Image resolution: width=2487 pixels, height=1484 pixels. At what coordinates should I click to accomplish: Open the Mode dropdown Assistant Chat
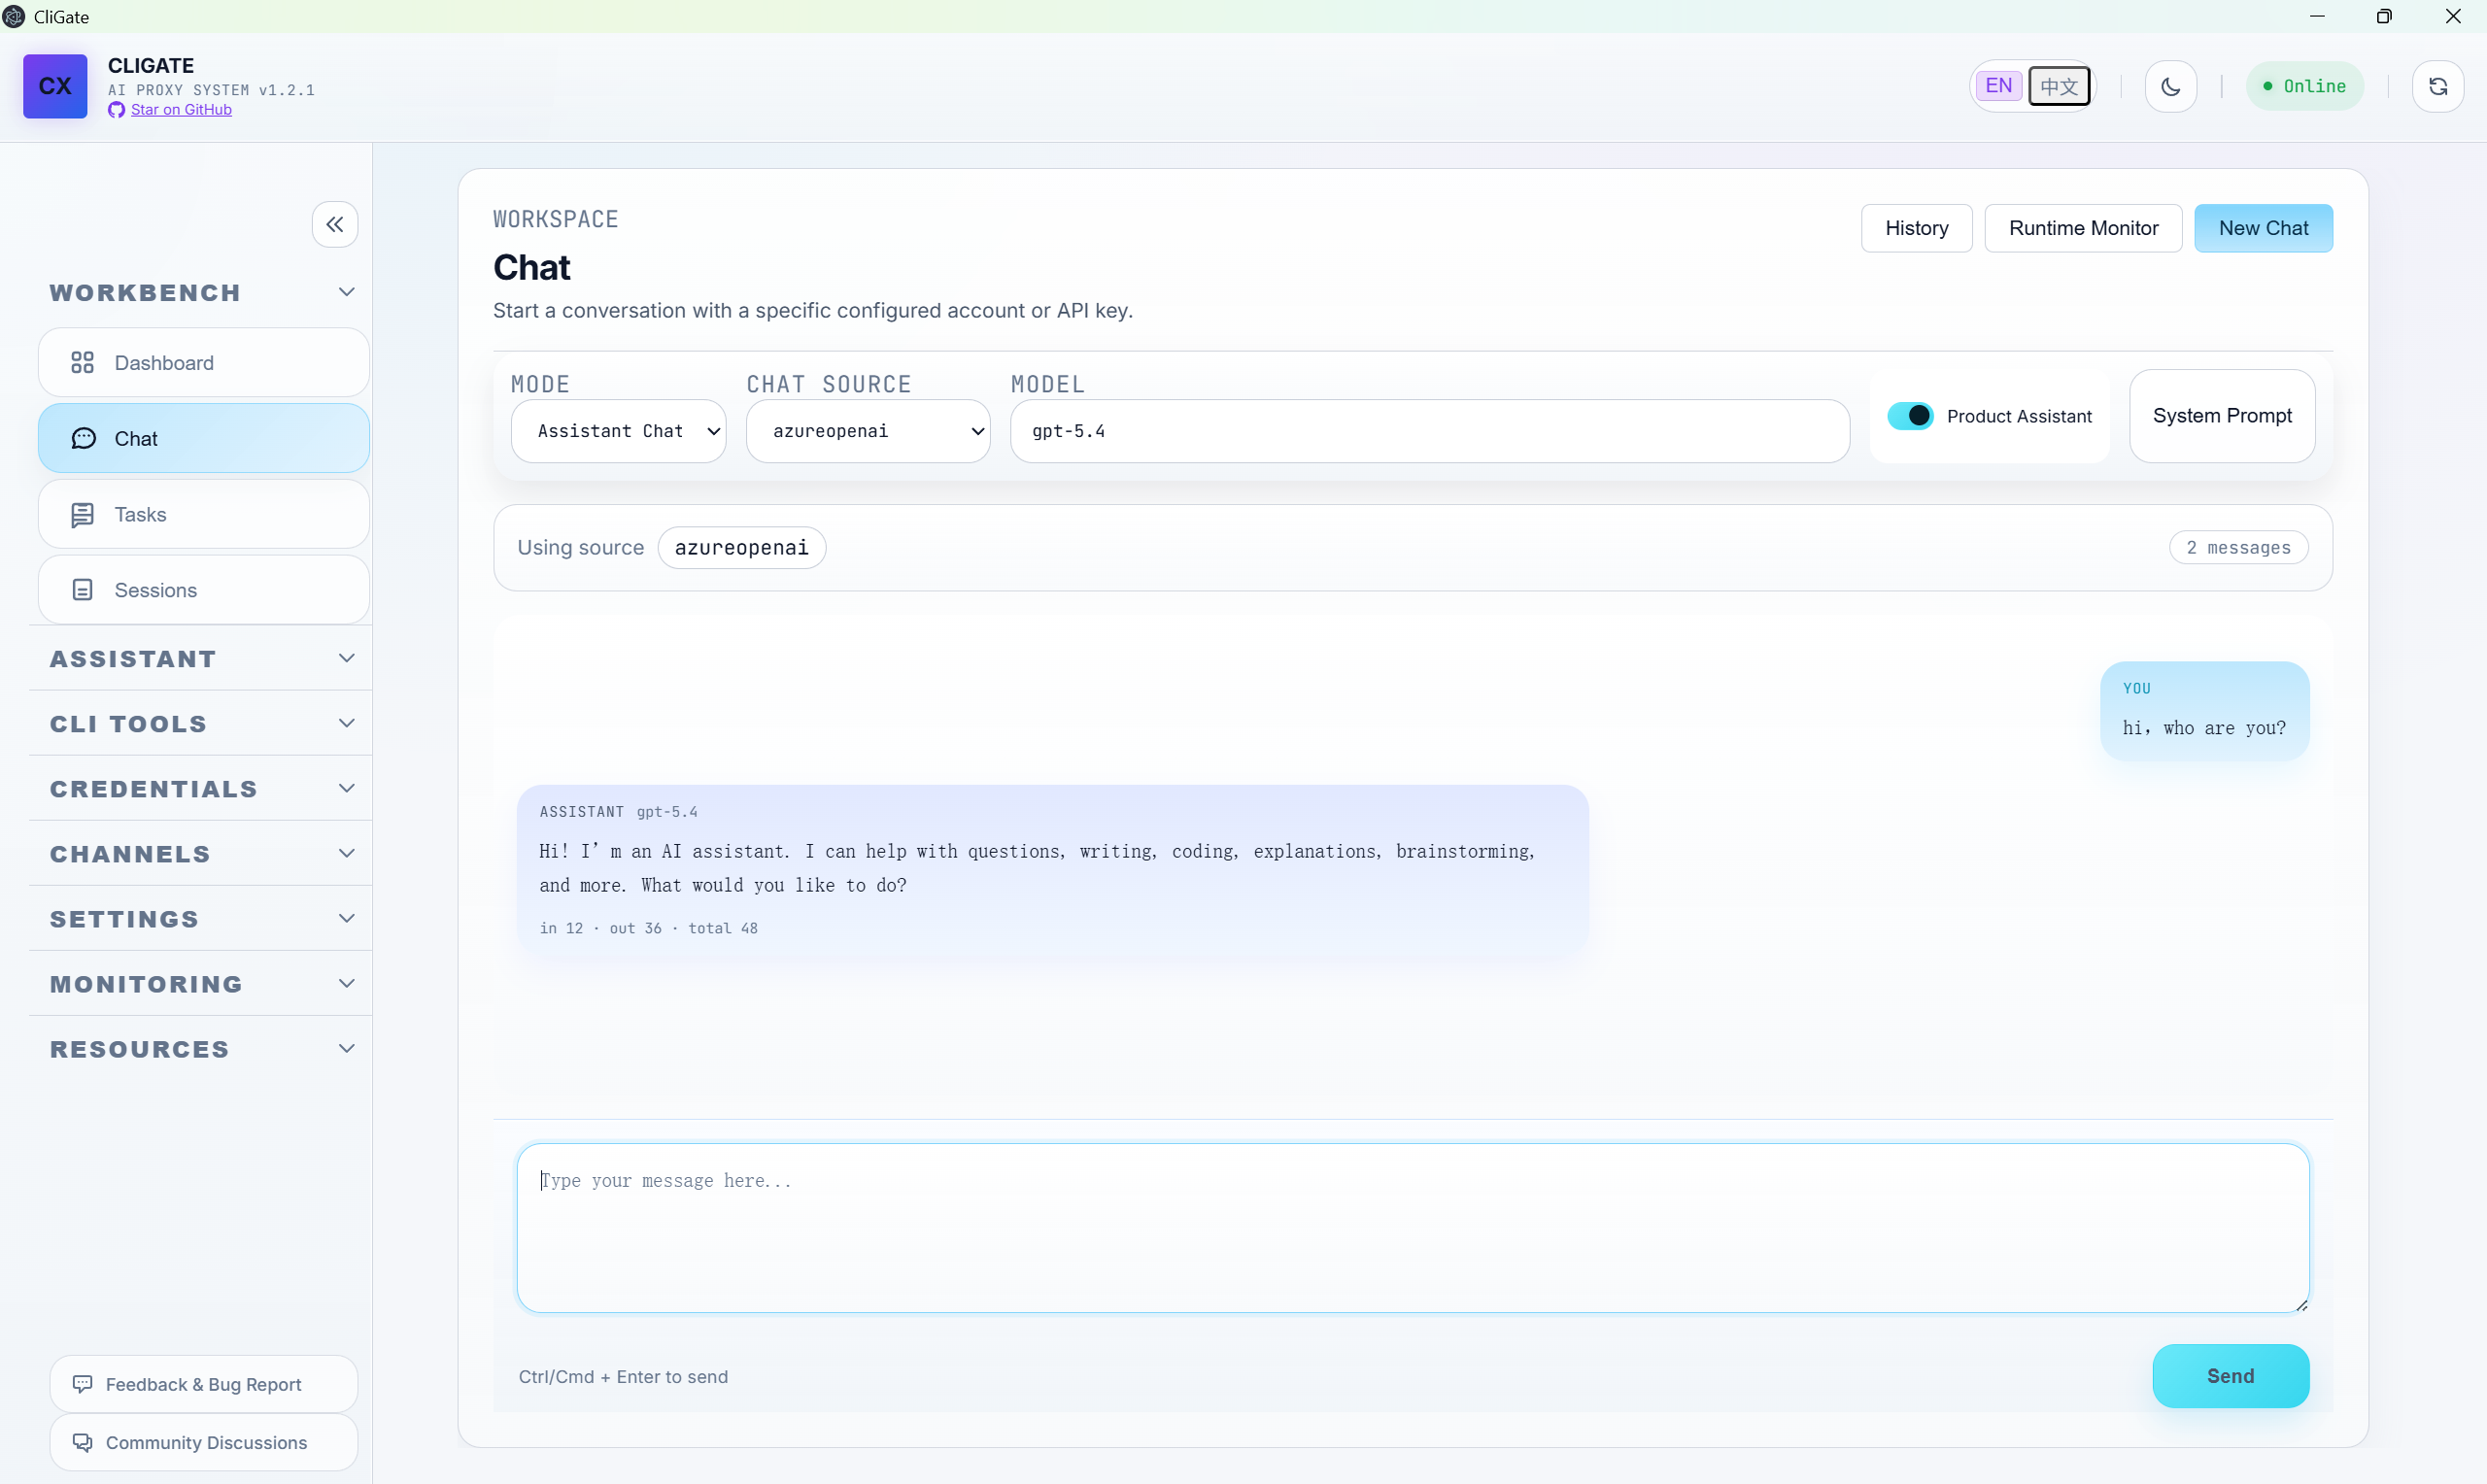618,431
